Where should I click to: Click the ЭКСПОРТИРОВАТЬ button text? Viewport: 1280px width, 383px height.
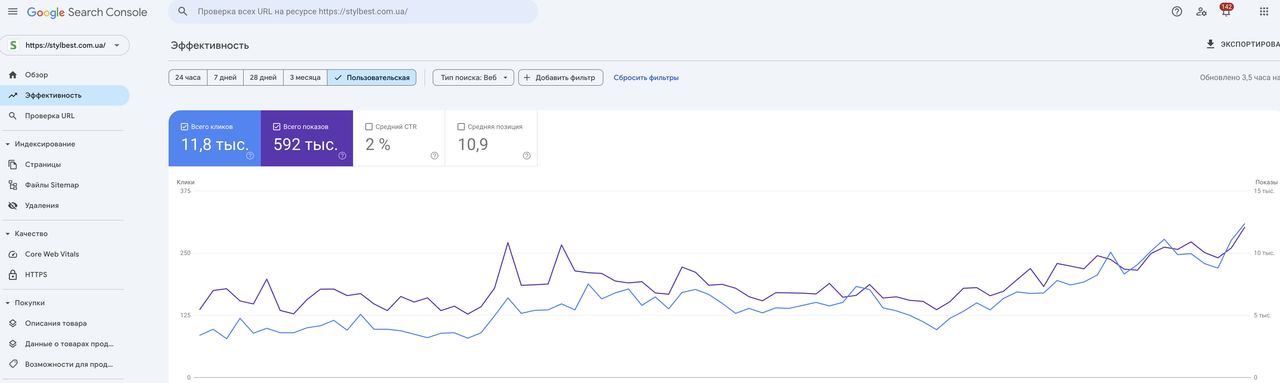(x=1250, y=44)
